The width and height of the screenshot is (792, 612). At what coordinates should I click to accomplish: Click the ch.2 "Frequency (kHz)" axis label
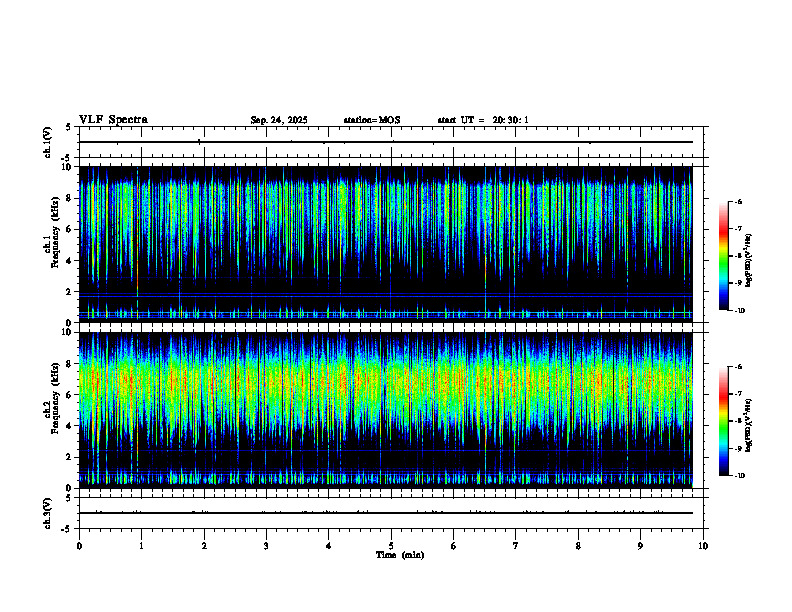point(55,398)
